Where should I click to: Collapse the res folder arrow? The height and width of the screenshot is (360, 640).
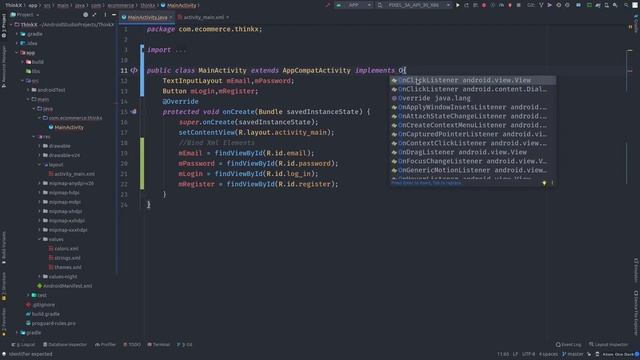coord(34,137)
